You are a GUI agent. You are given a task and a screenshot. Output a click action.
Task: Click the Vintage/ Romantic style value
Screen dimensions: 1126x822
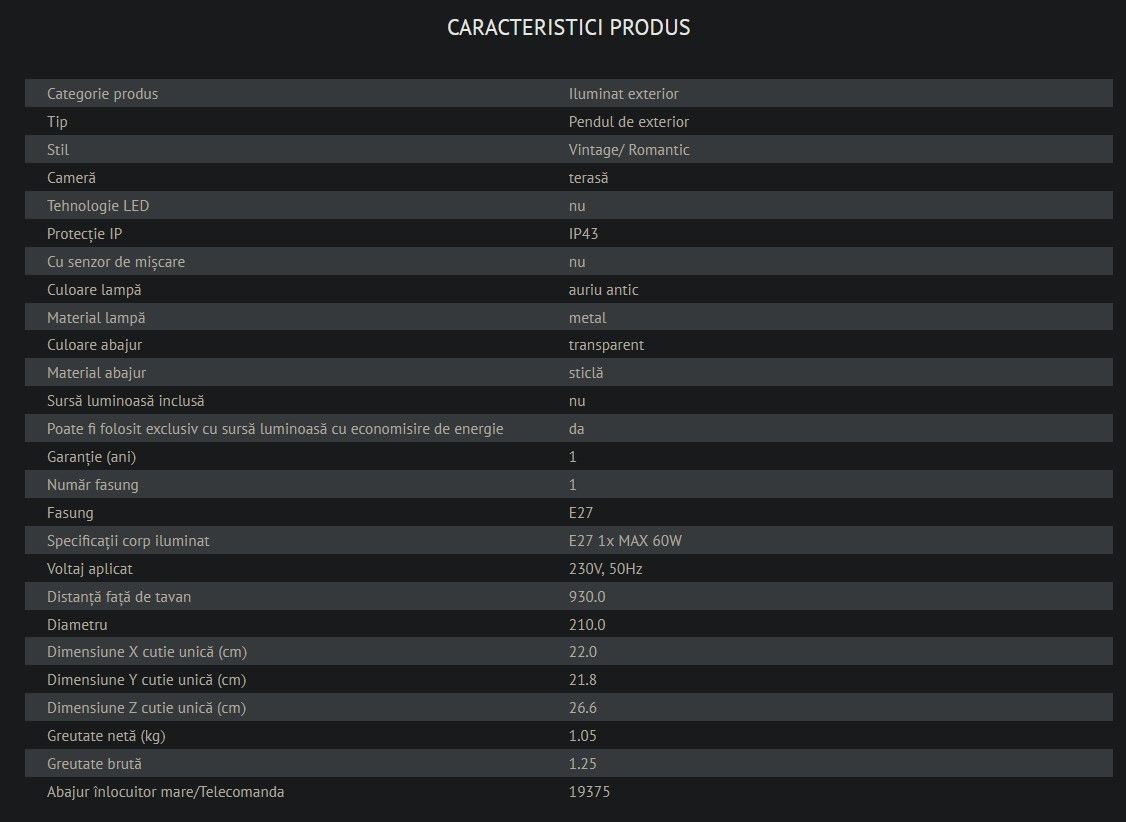629,150
